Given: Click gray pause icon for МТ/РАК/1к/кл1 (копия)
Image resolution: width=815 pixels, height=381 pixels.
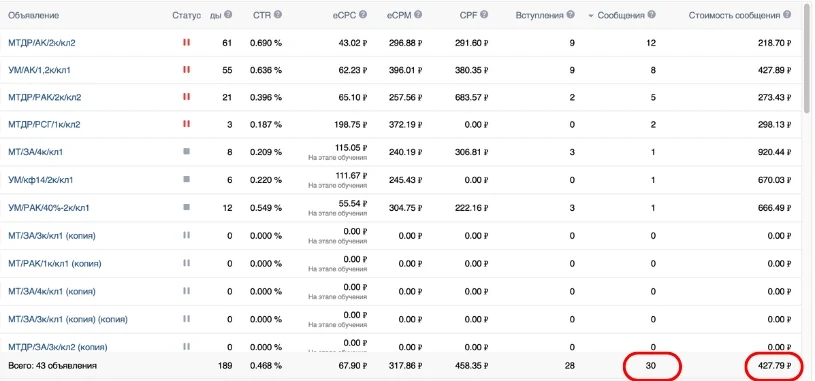Looking at the screenshot, I should pyautogui.click(x=186, y=262).
